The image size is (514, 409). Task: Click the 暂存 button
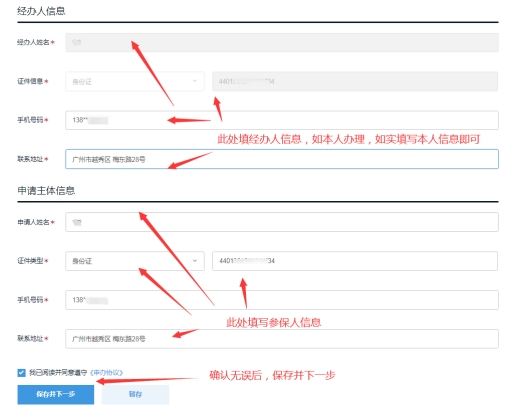point(135,394)
